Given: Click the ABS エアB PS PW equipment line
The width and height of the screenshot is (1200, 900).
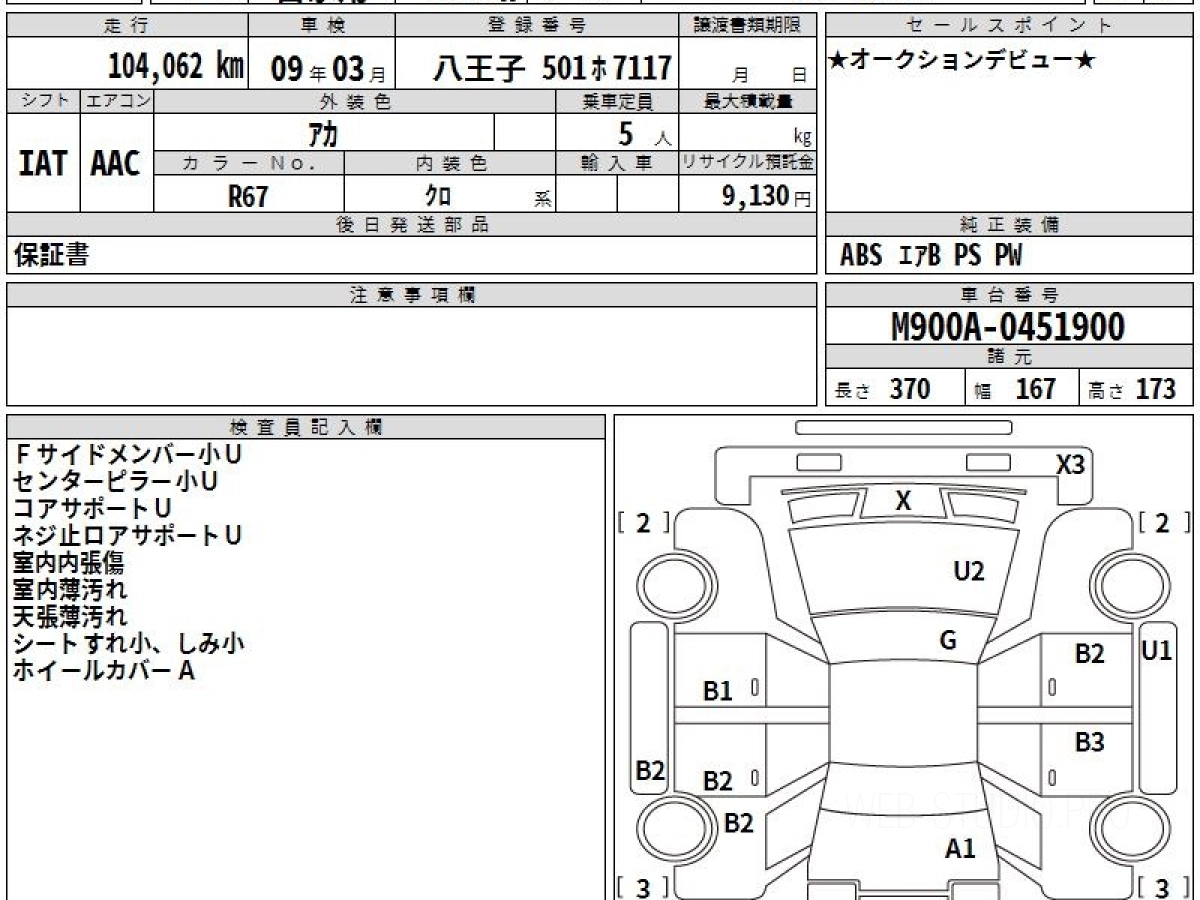Looking at the screenshot, I should point(930,256).
